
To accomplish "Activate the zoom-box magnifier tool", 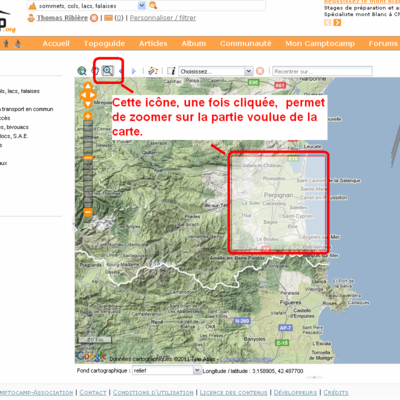I will (108, 70).
